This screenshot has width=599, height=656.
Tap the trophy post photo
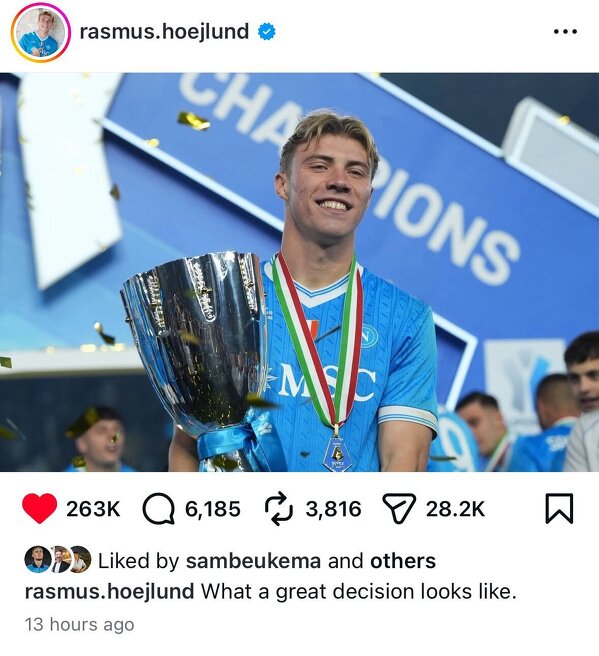click(x=300, y=272)
